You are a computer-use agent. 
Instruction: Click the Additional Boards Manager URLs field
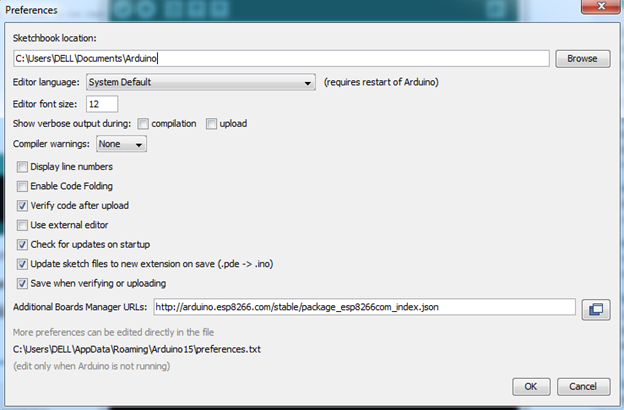tap(365, 307)
